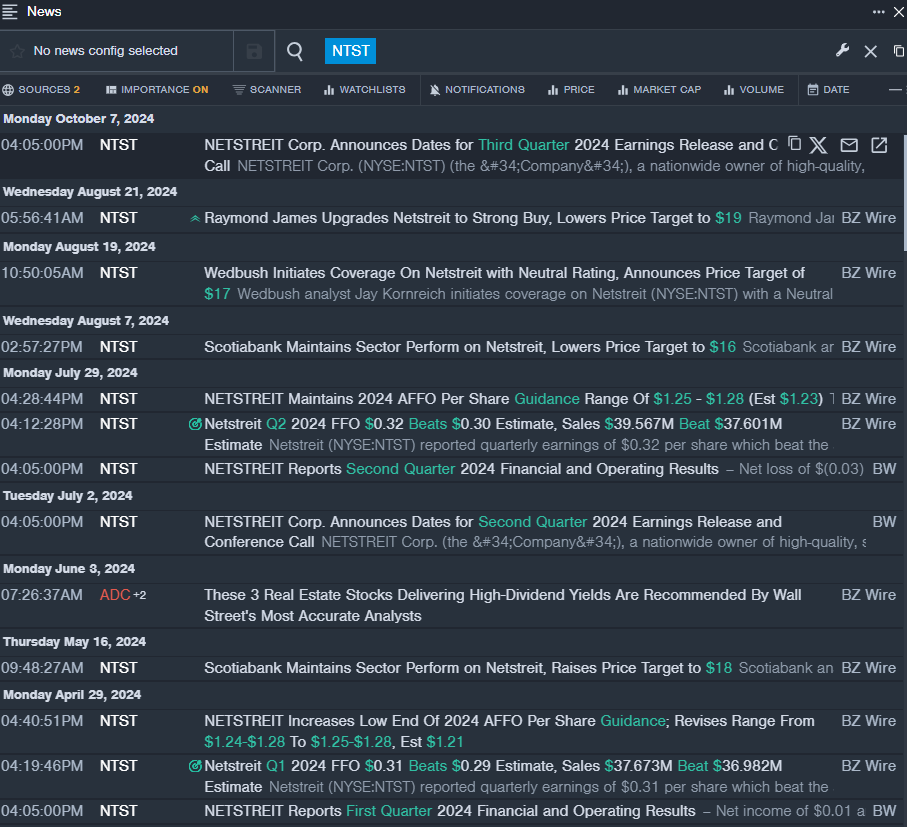Click the NTST search tag
This screenshot has width=907, height=827.
350,51
